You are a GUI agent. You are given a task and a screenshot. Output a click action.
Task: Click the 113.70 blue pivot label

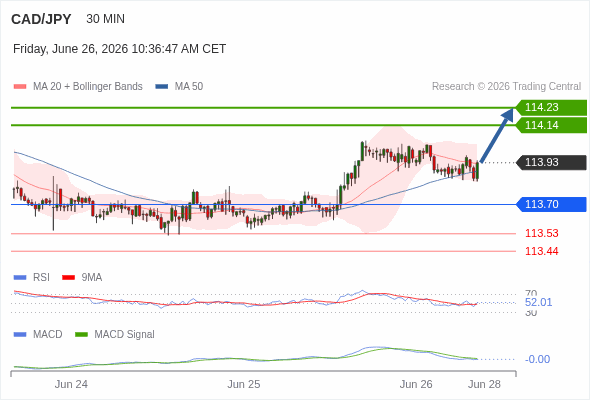tap(551, 204)
